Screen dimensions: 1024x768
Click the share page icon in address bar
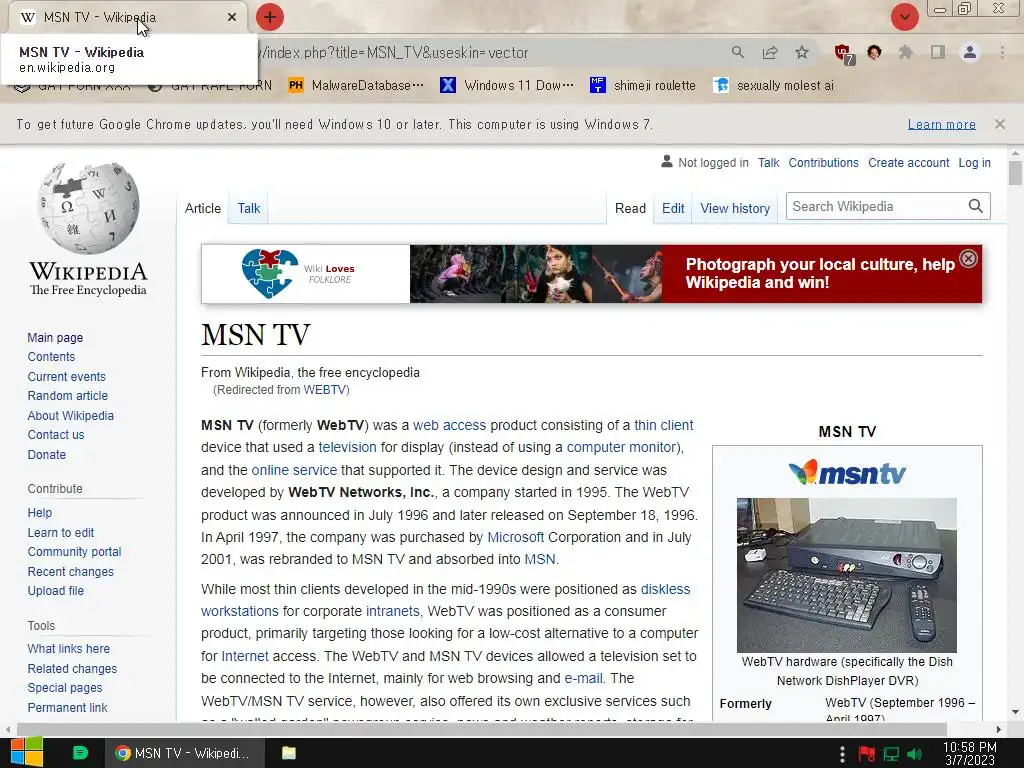click(x=770, y=52)
